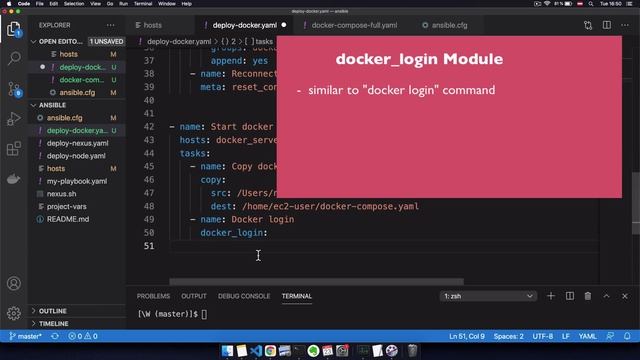Click the Open Changes icon in editor toolbar
This screenshot has width=640, height=360.
pos(588,25)
